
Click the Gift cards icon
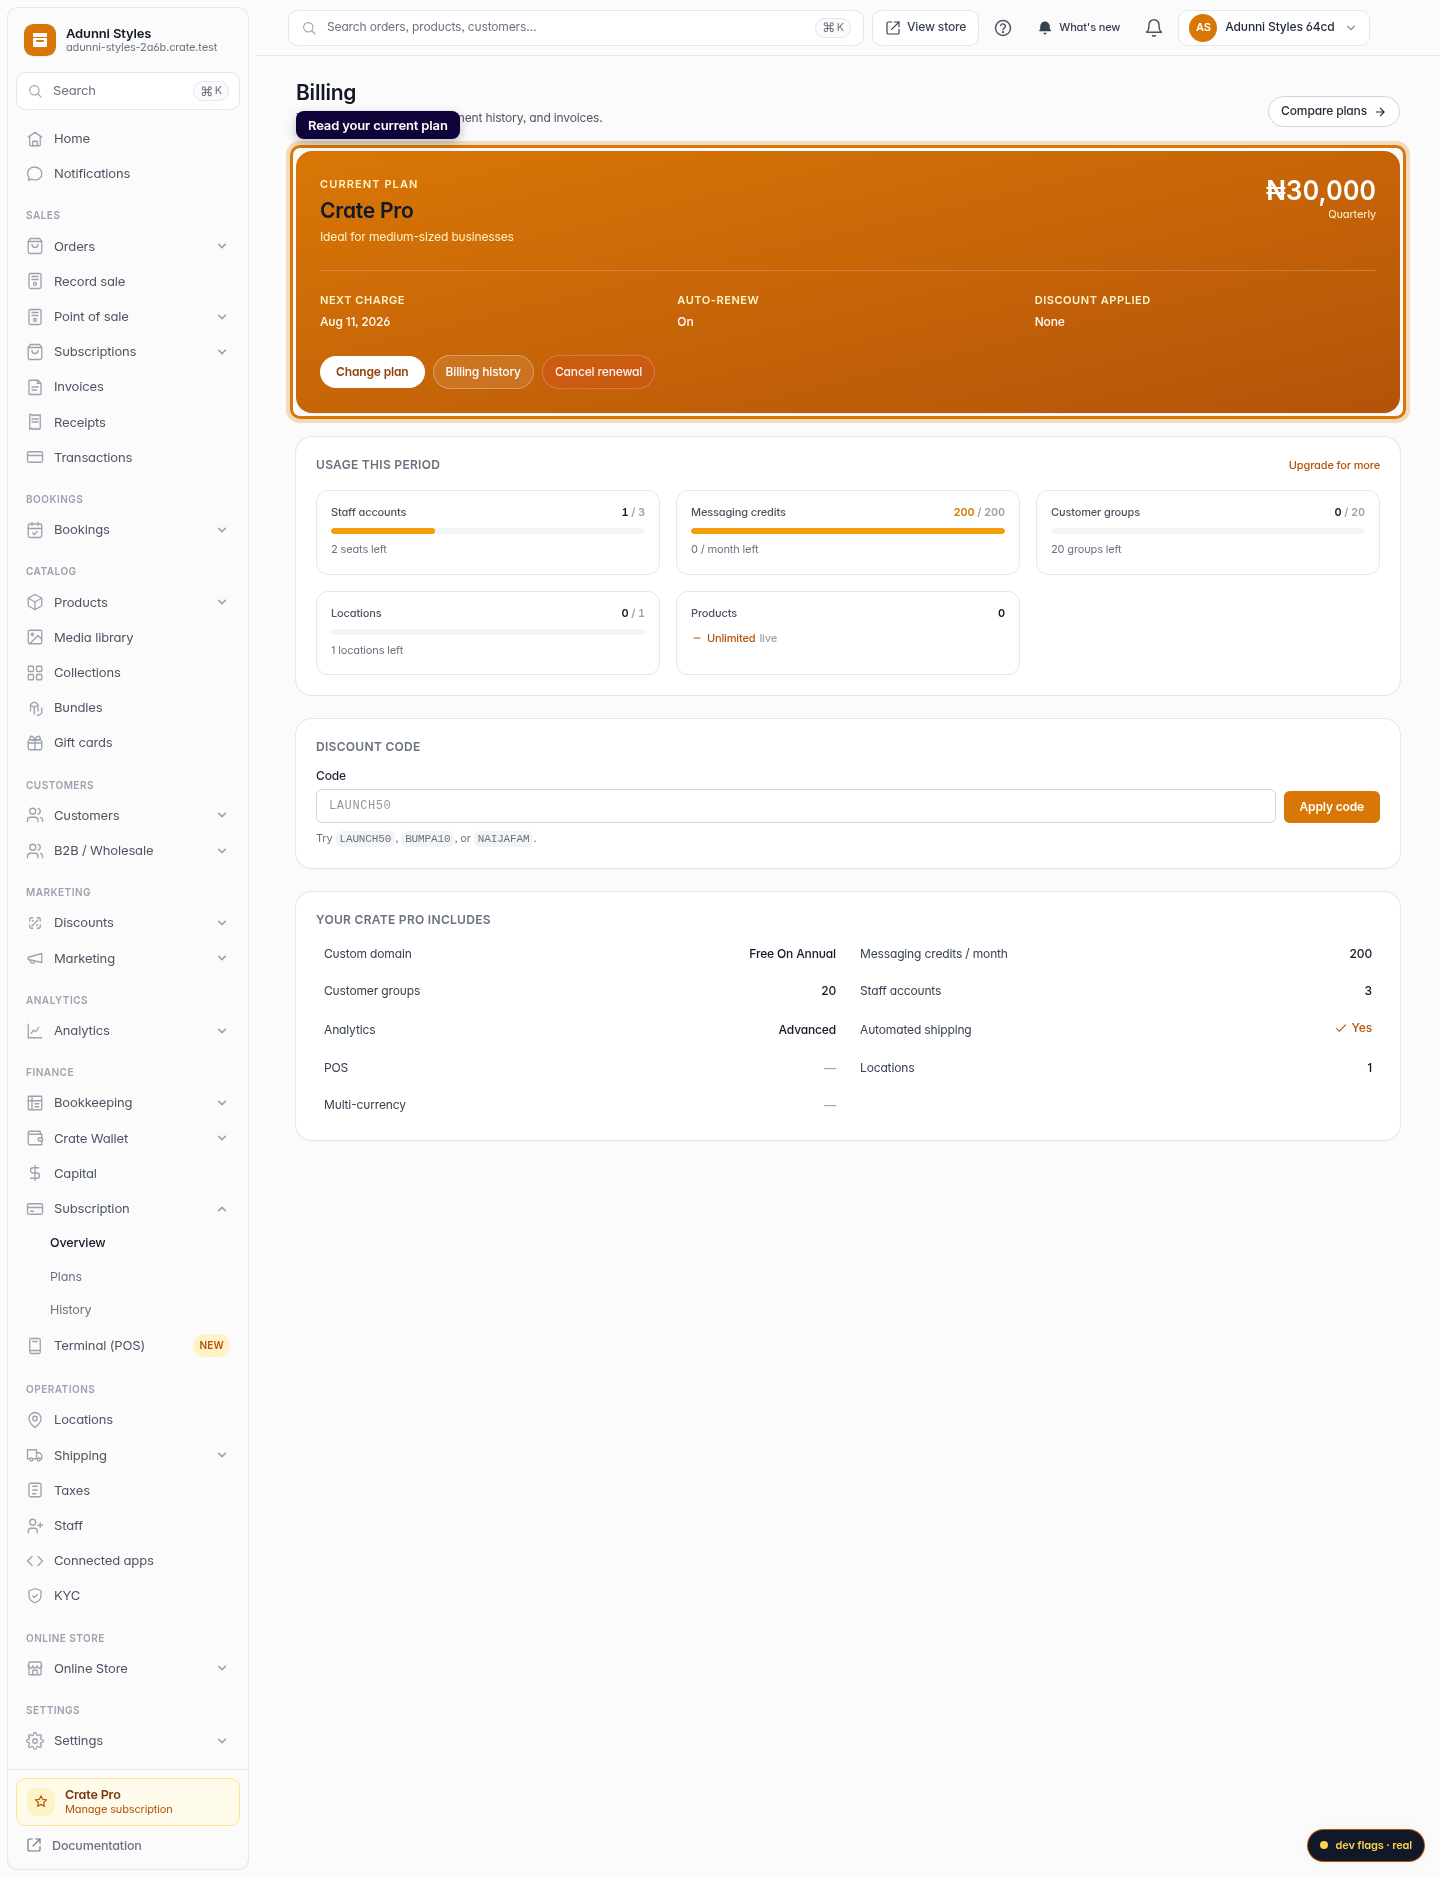click(x=35, y=743)
